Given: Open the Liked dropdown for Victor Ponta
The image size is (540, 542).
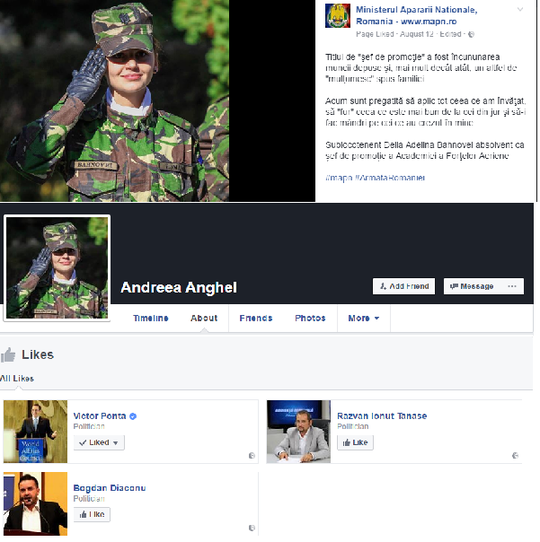Looking at the screenshot, I should click(x=99, y=442).
